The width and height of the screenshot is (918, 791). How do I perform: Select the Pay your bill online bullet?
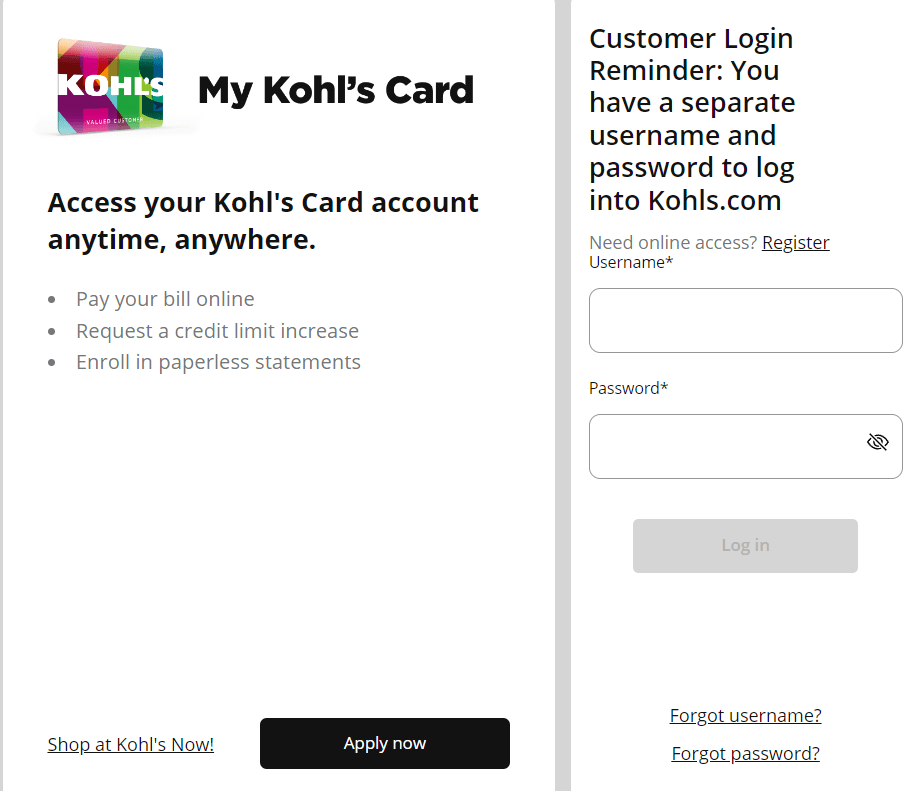click(x=164, y=299)
